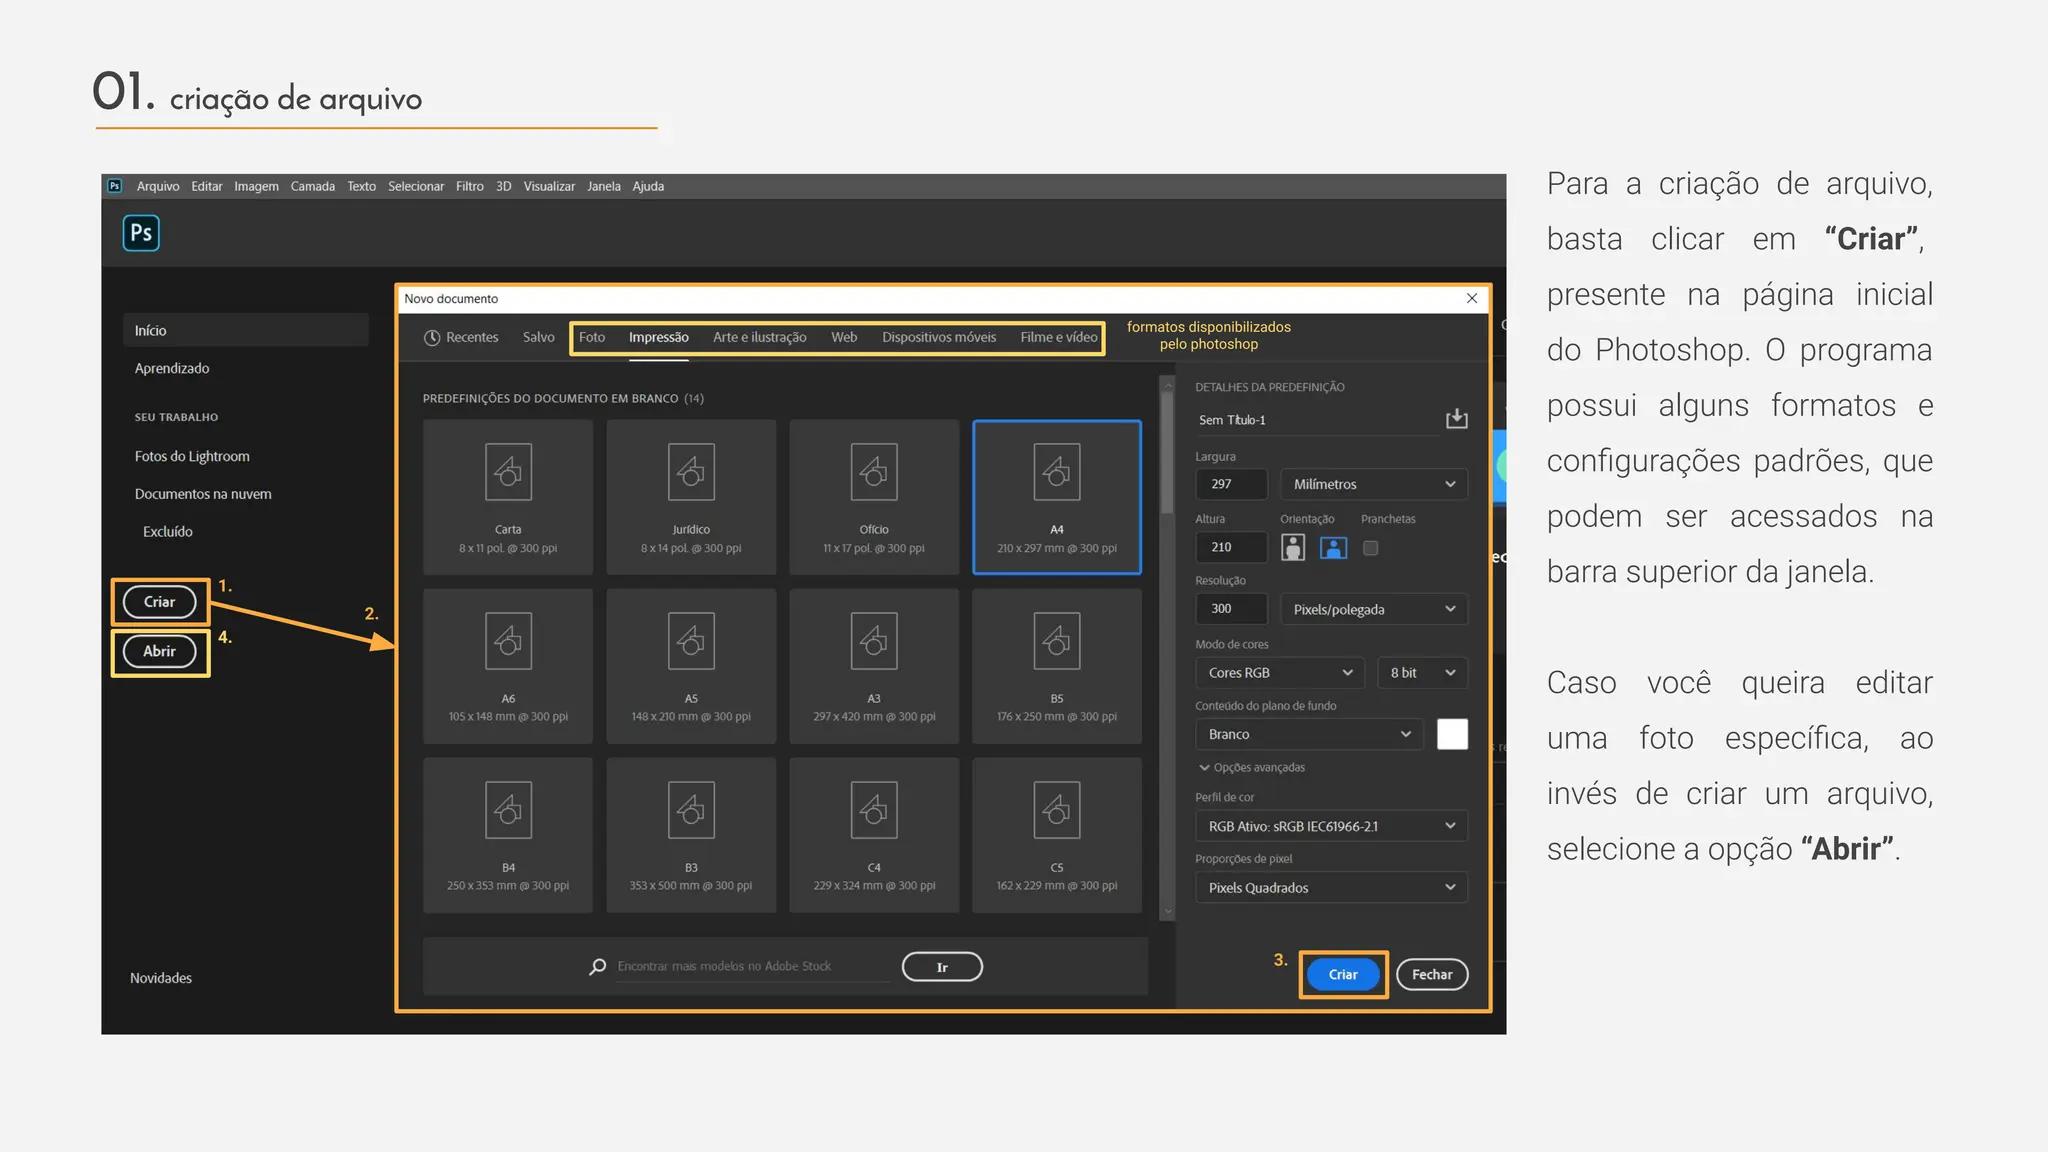Click the Criar button on home sidebar
Image resolution: width=2048 pixels, height=1152 pixels.
[x=159, y=602]
